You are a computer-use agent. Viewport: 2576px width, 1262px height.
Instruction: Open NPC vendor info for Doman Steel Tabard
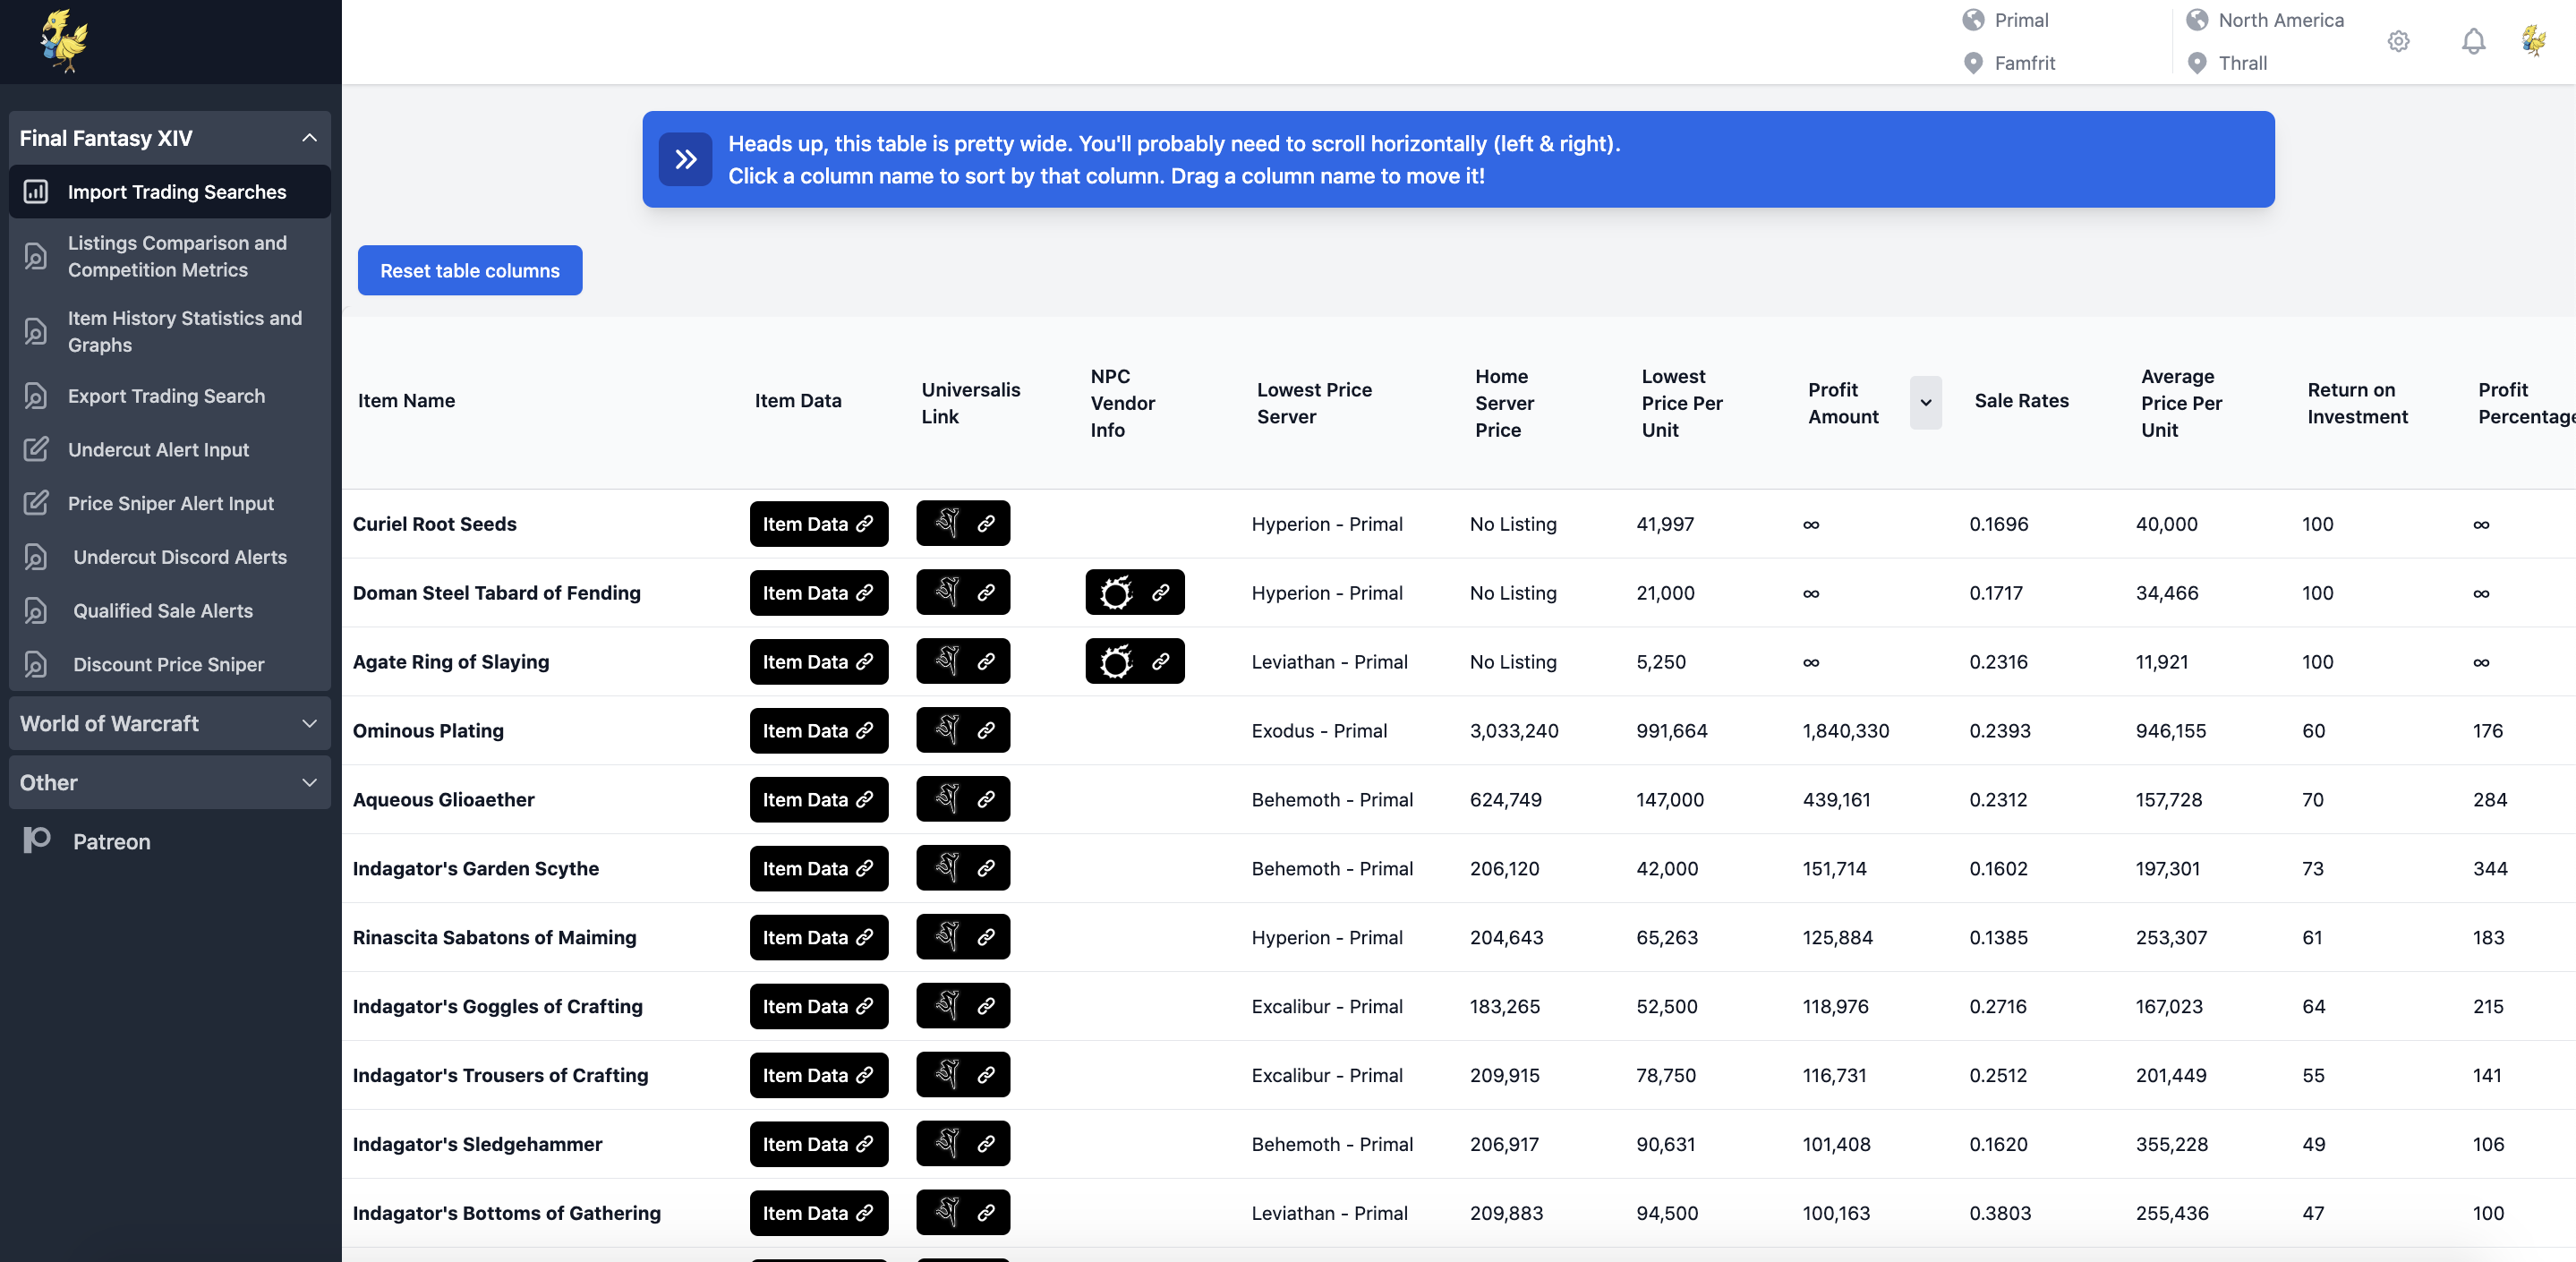[x=1134, y=592]
